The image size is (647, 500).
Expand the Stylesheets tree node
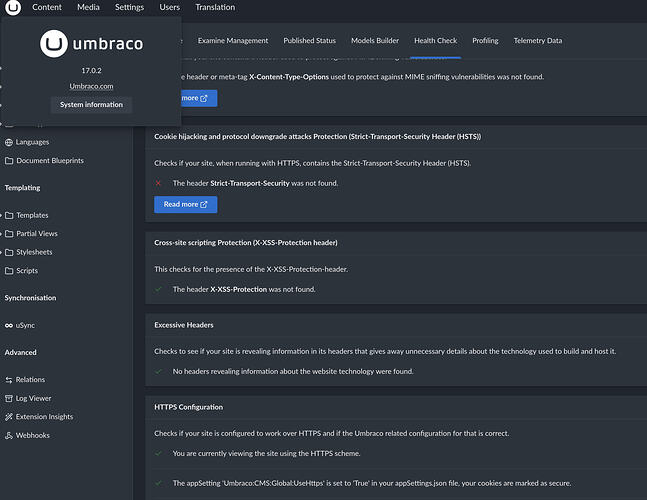pyautogui.click(x=1, y=252)
